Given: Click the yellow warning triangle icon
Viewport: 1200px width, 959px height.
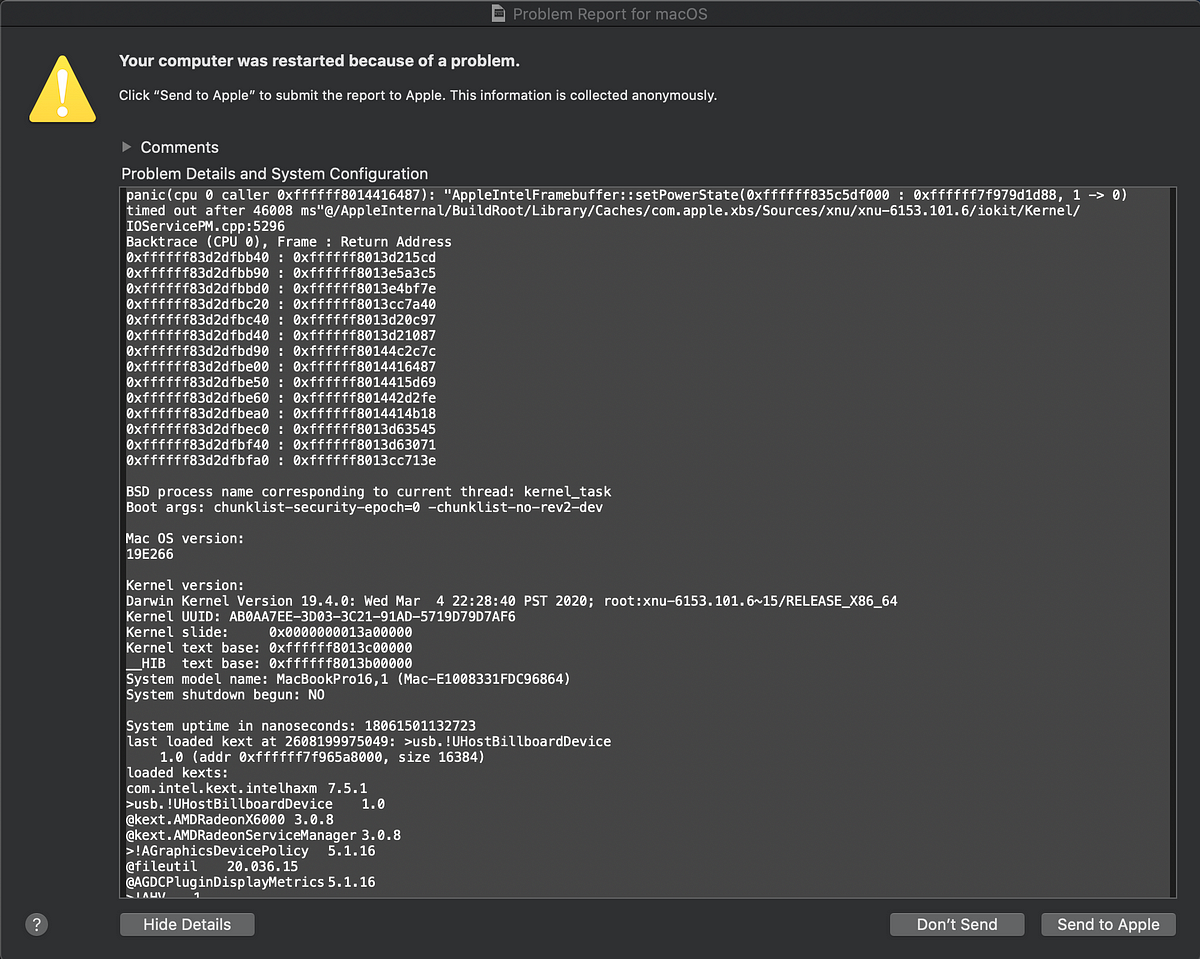Looking at the screenshot, I should tap(63, 88).
